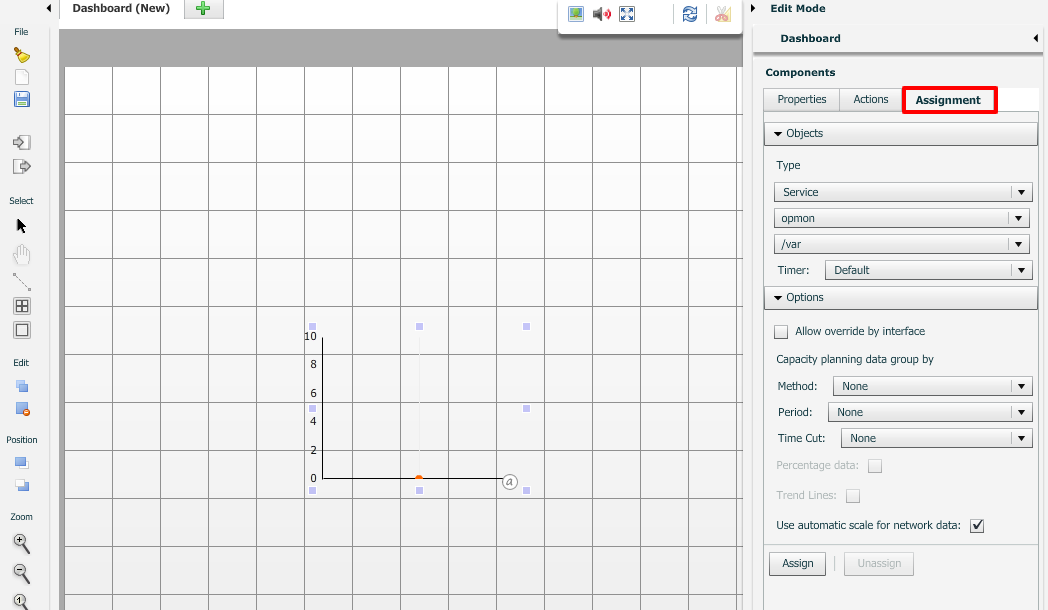The height and width of the screenshot is (610, 1048).
Task: Zoom in with the plus magnifier
Action: pyautogui.click(x=21, y=544)
